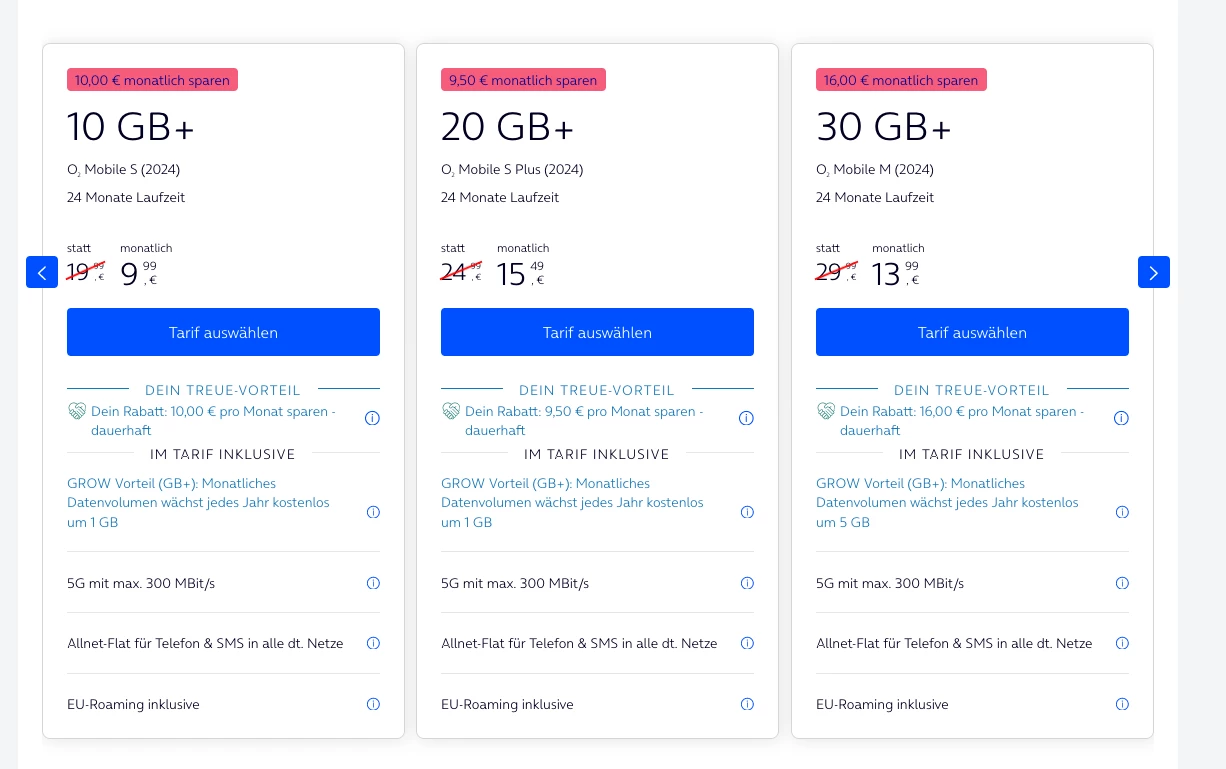The width and height of the screenshot is (1226, 769).
Task: Select the 10 GB+ tariff
Action: pyautogui.click(x=223, y=332)
